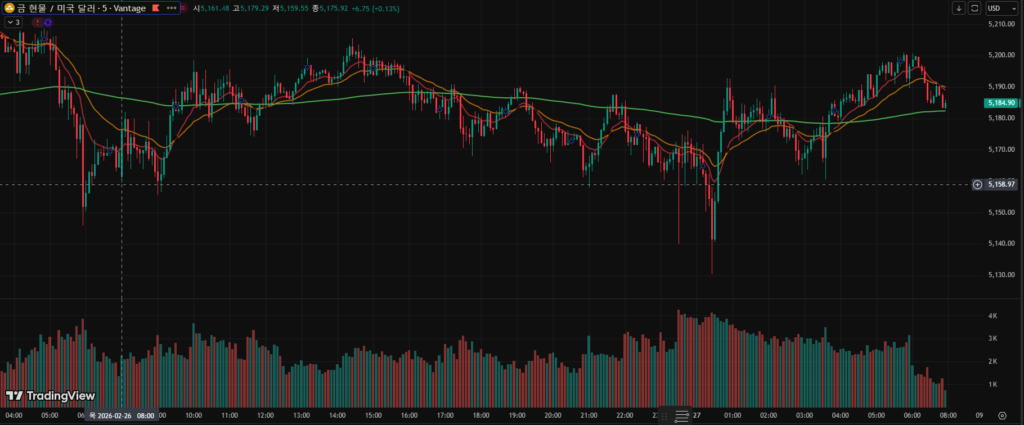Click the red flag icon by Vantage
The width and height of the screenshot is (1024, 425).
pyautogui.click(x=156, y=8)
